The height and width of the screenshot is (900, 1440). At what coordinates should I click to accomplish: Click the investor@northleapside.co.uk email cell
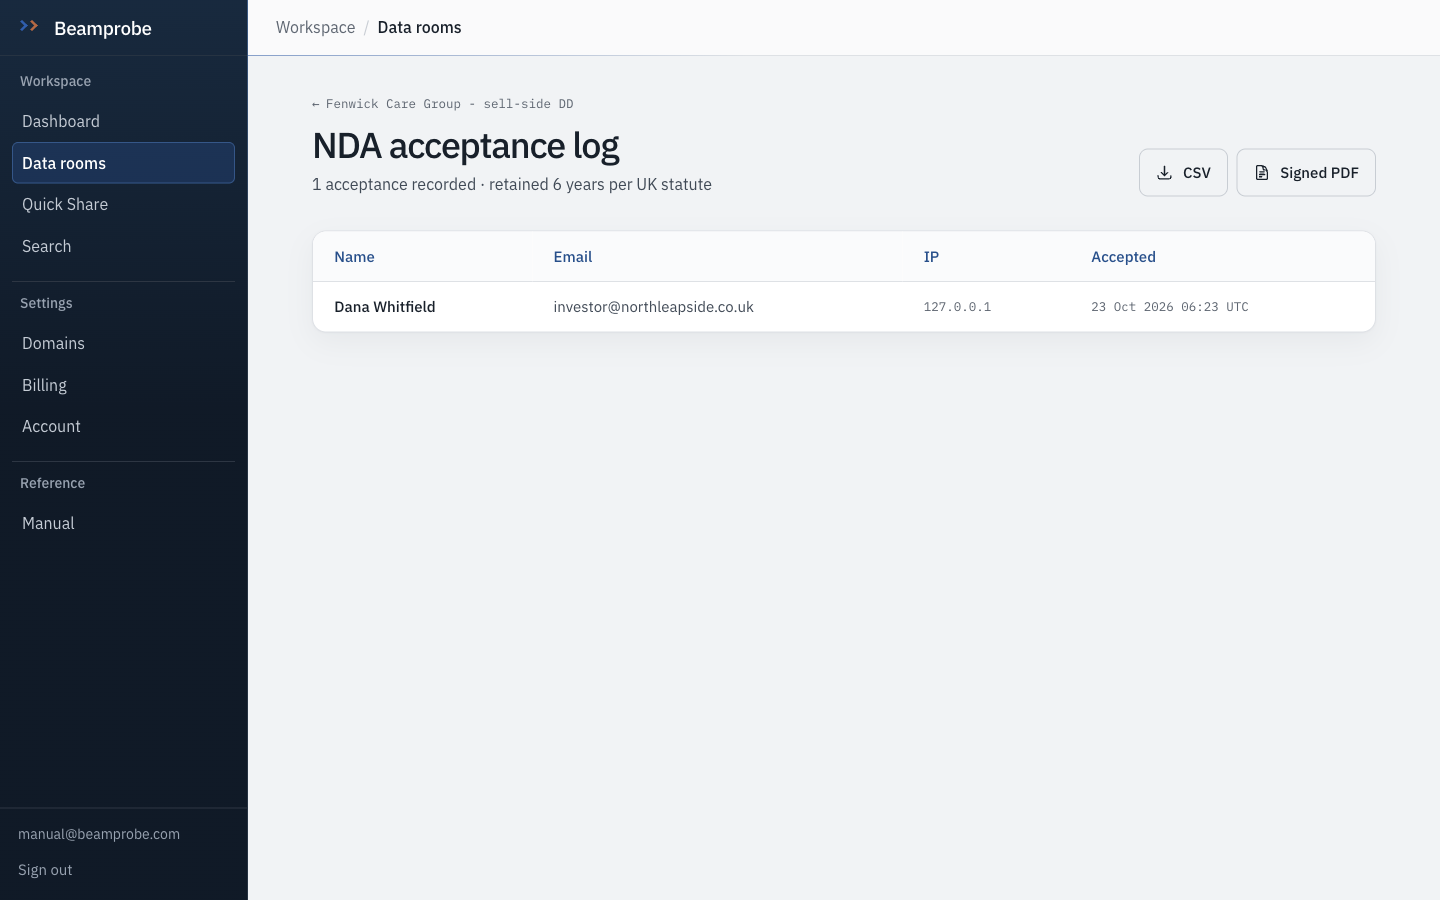tap(653, 307)
